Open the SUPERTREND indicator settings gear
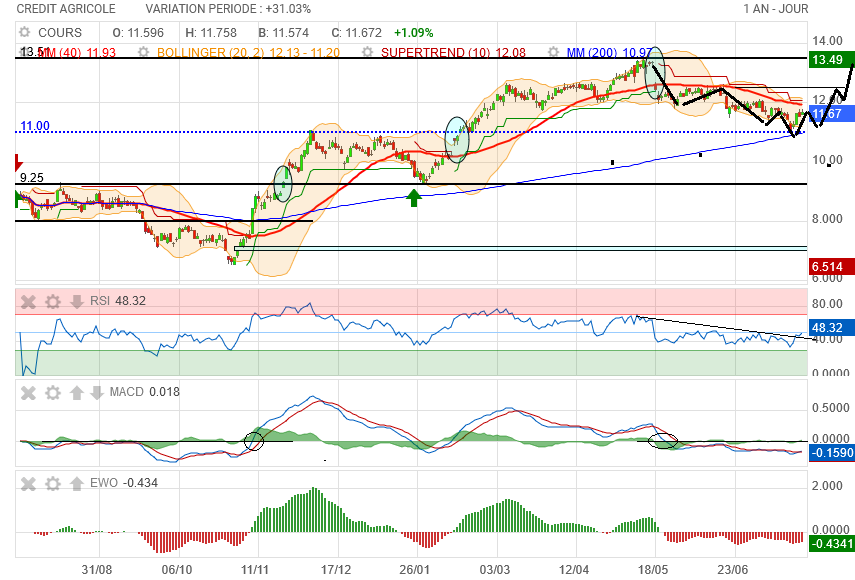This screenshot has height=580, width=855. pyautogui.click(x=368, y=52)
